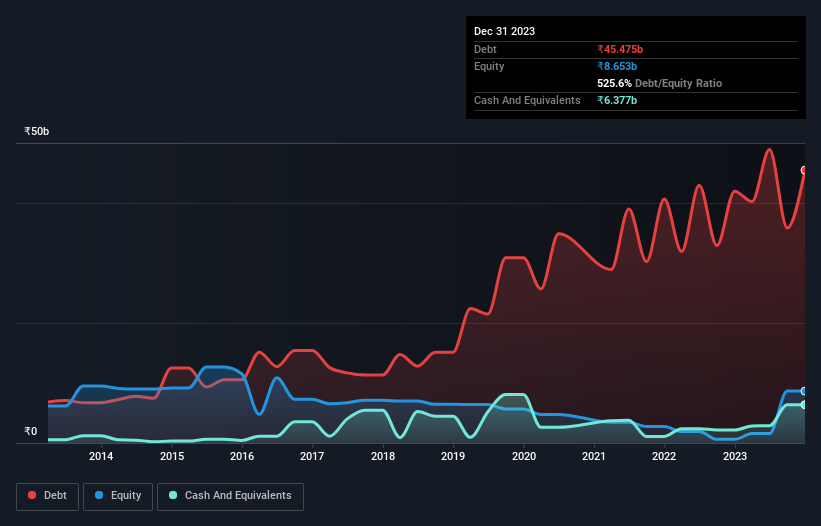Click the 2017 x-axis label
This screenshot has height=526, width=821.
(312, 456)
